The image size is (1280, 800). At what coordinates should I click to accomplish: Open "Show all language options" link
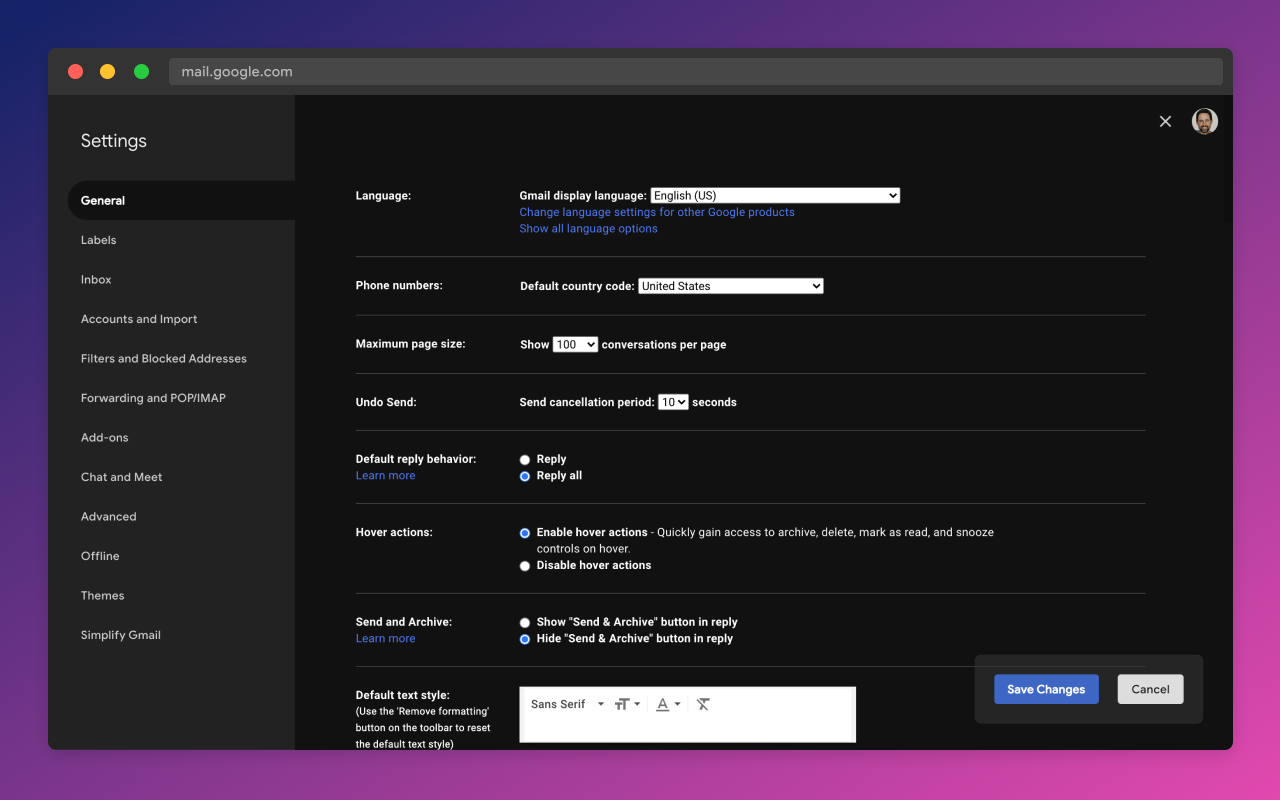[588, 229]
